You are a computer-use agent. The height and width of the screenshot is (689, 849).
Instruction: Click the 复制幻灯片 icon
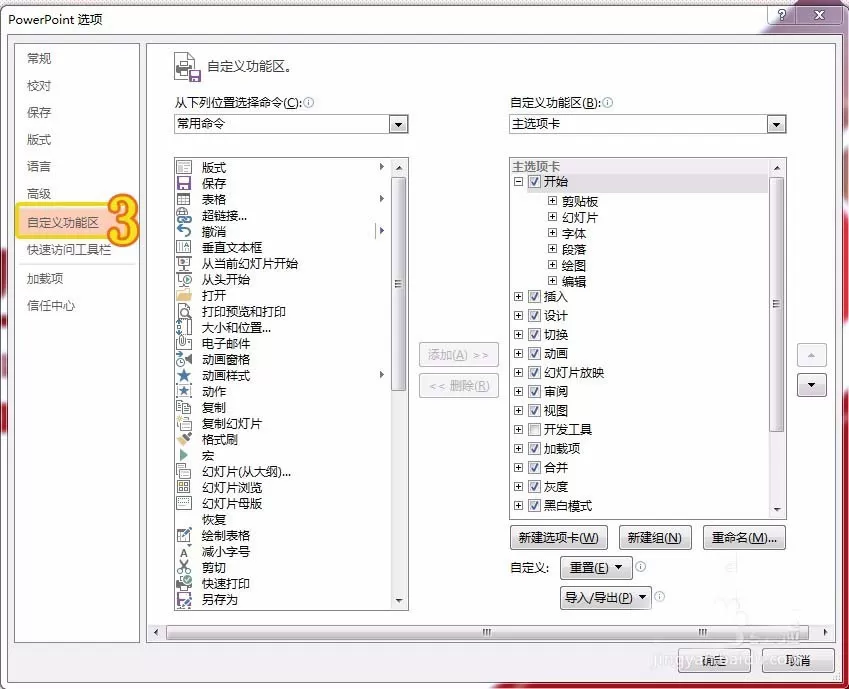(x=184, y=423)
